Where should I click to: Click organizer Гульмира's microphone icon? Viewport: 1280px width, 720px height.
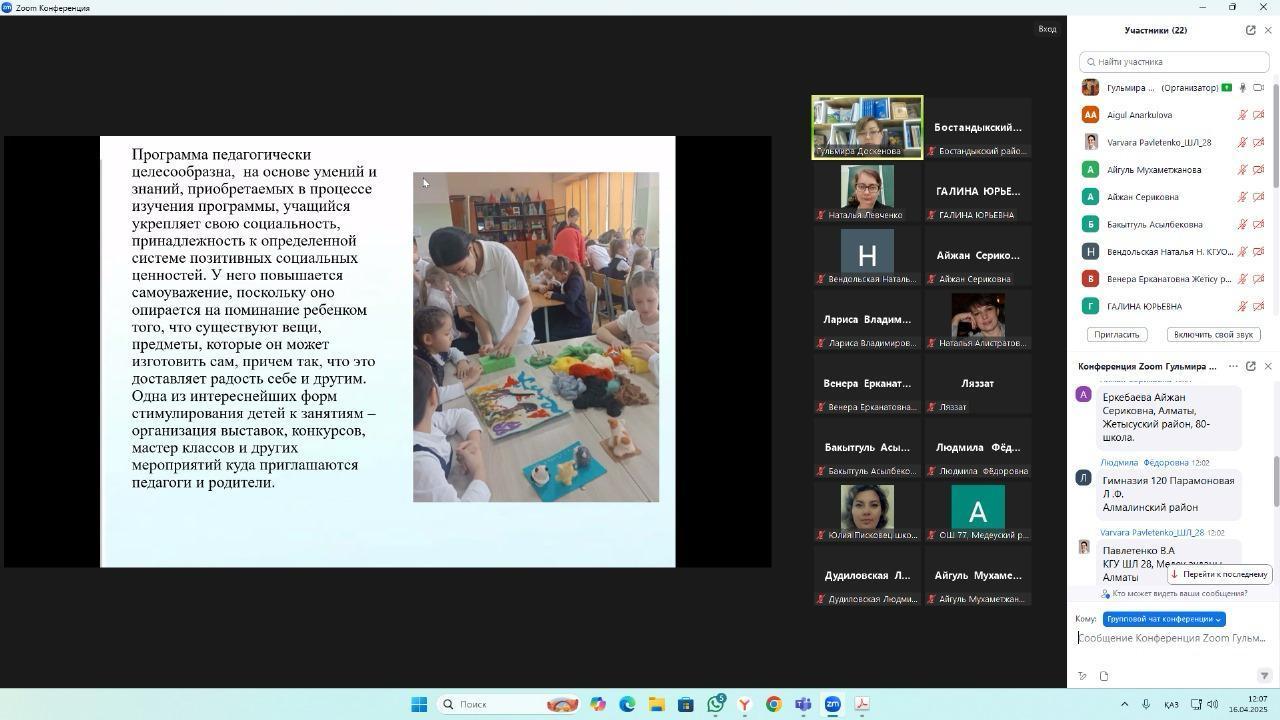[x=1243, y=88]
